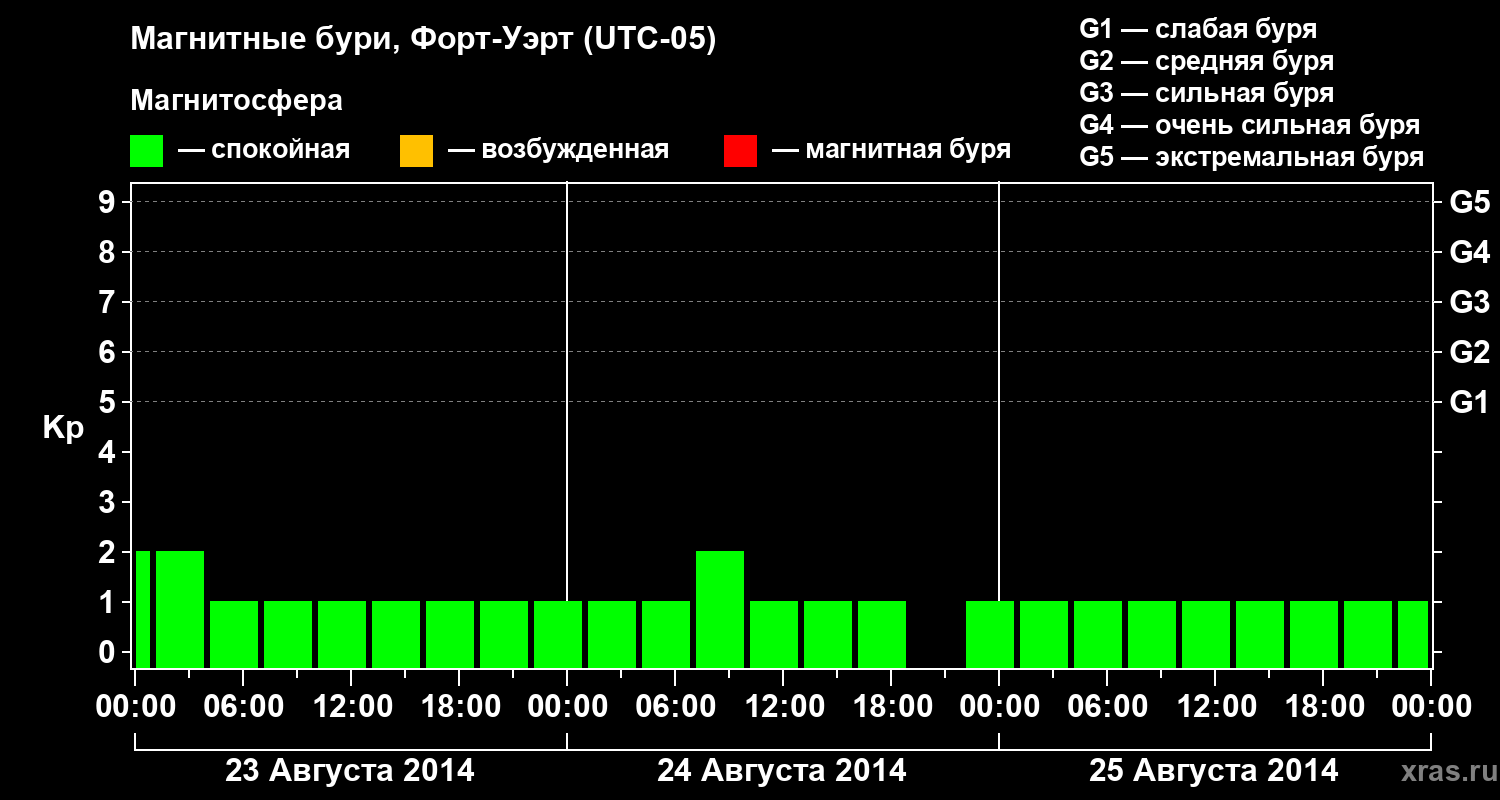This screenshot has width=1500, height=800.
Task: Click the 'G1' label on the right axis
Action: [x=1469, y=402]
